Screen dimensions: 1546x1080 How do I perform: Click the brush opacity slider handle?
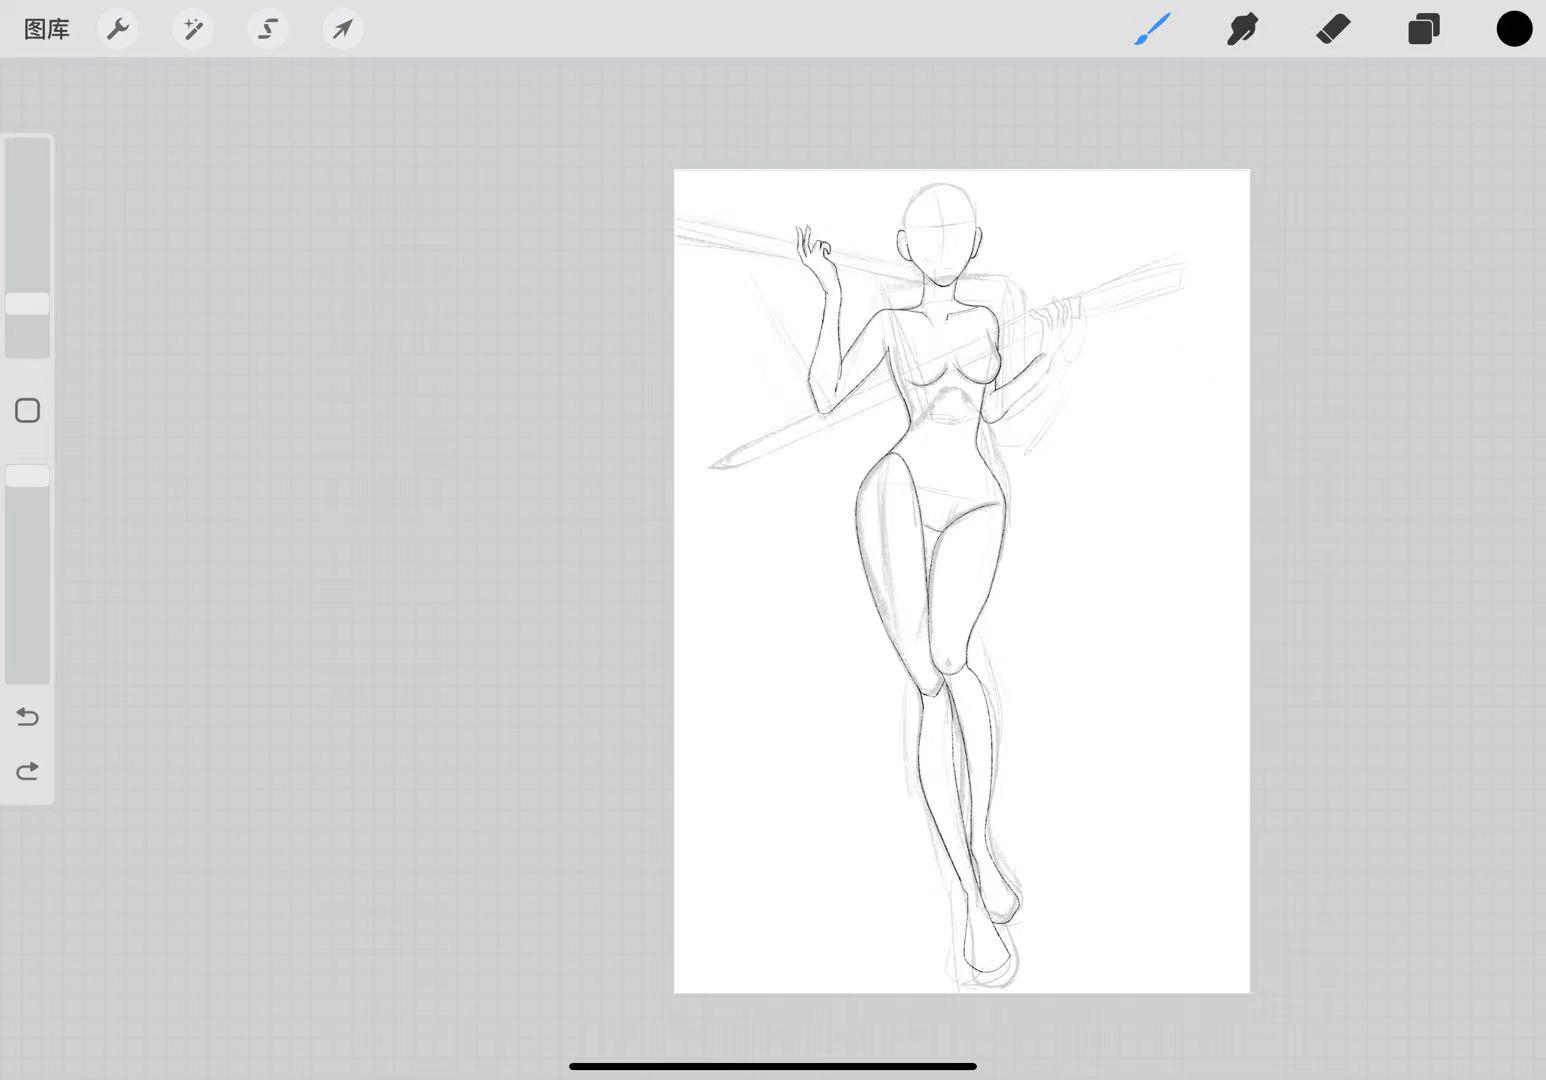pyautogui.click(x=28, y=476)
